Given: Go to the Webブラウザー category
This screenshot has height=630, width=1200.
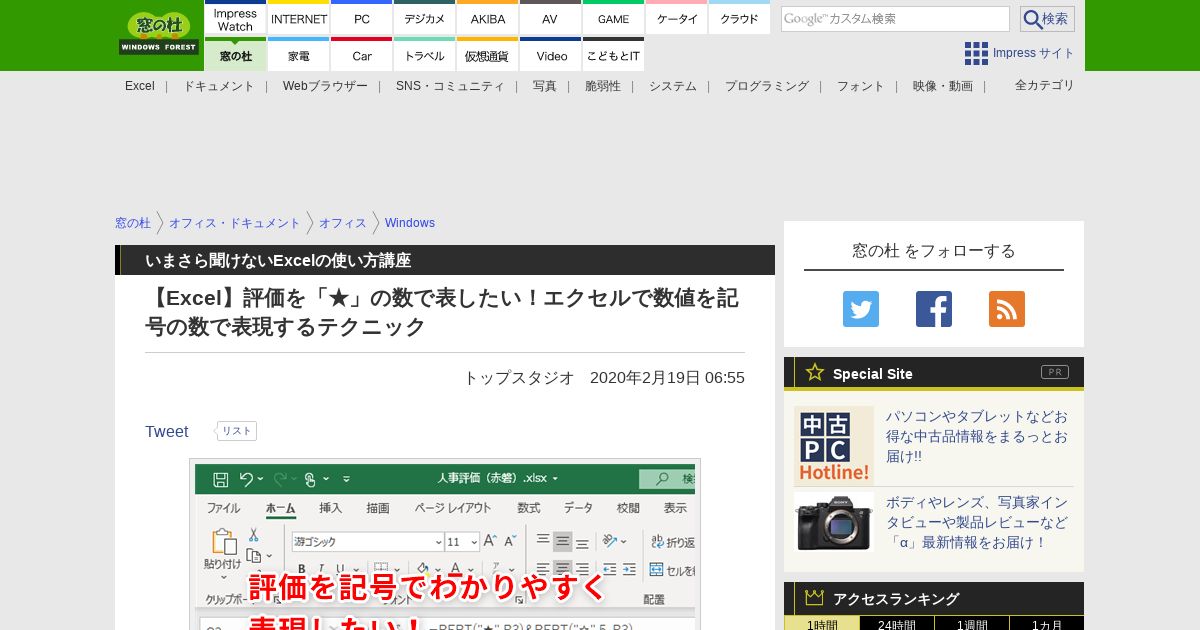Looking at the screenshot, I should [325, 86].
